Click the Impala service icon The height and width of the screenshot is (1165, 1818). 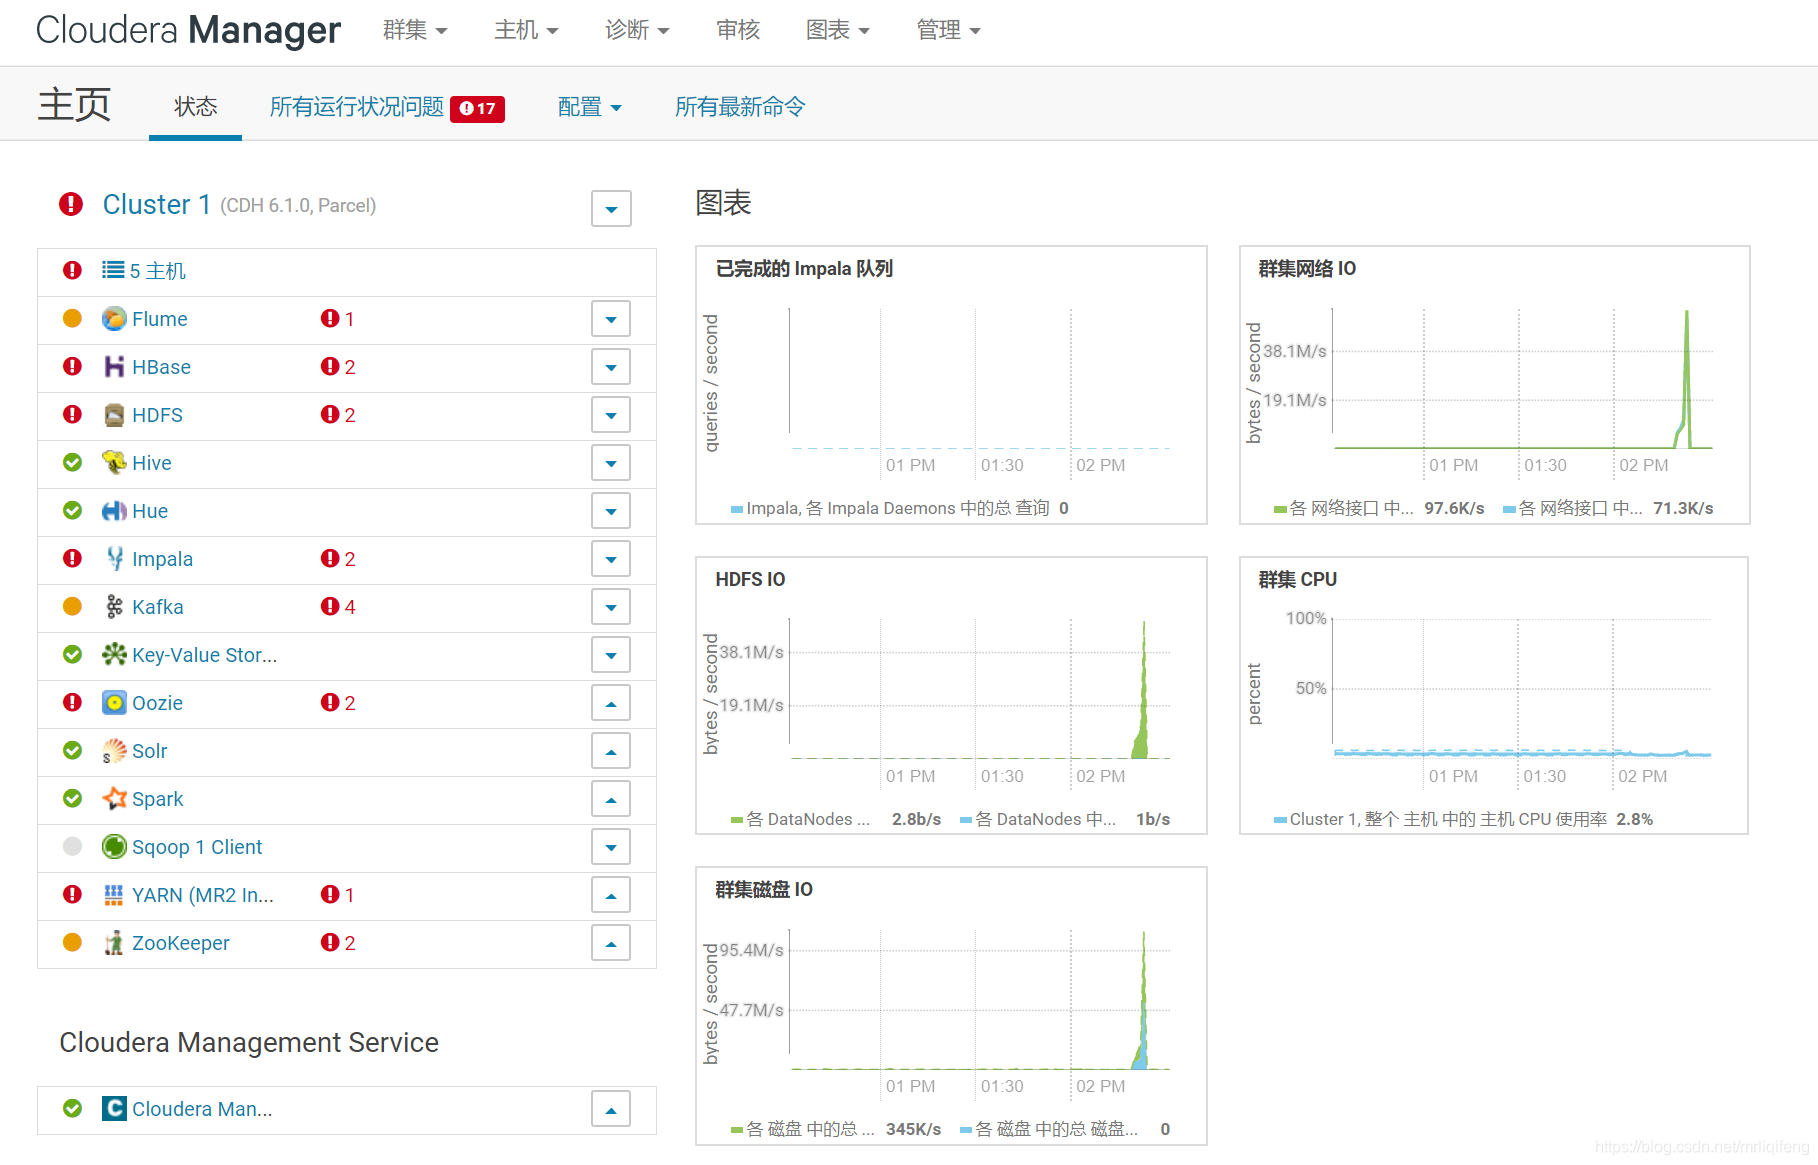[114, 559]
